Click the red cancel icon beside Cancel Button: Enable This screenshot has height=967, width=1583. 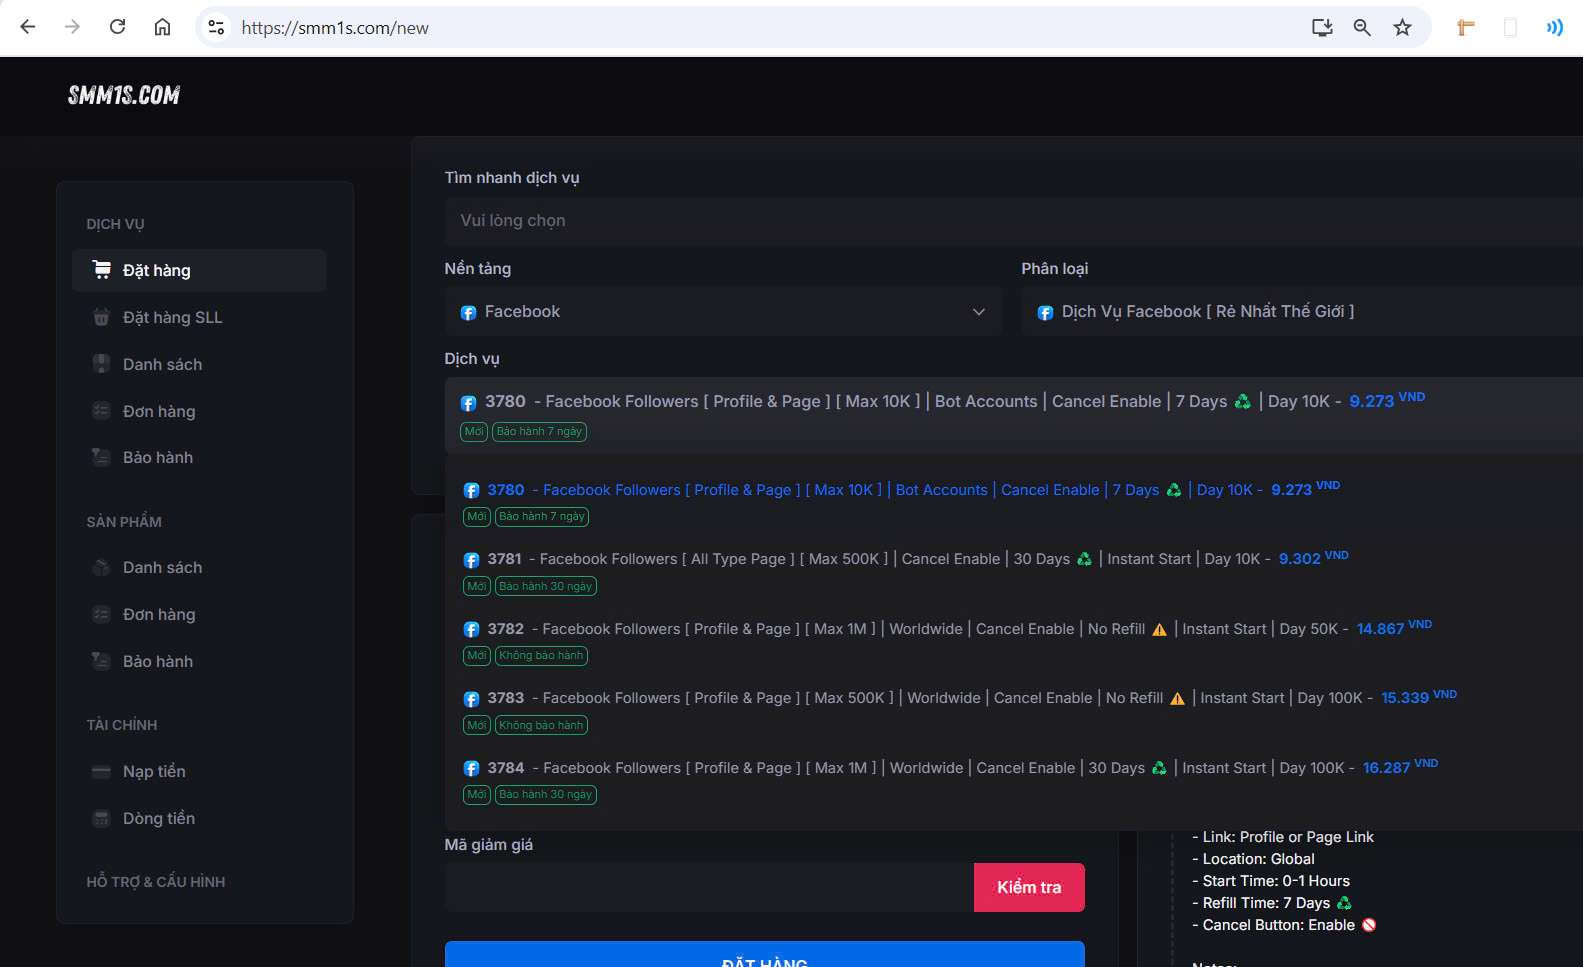1369,925
